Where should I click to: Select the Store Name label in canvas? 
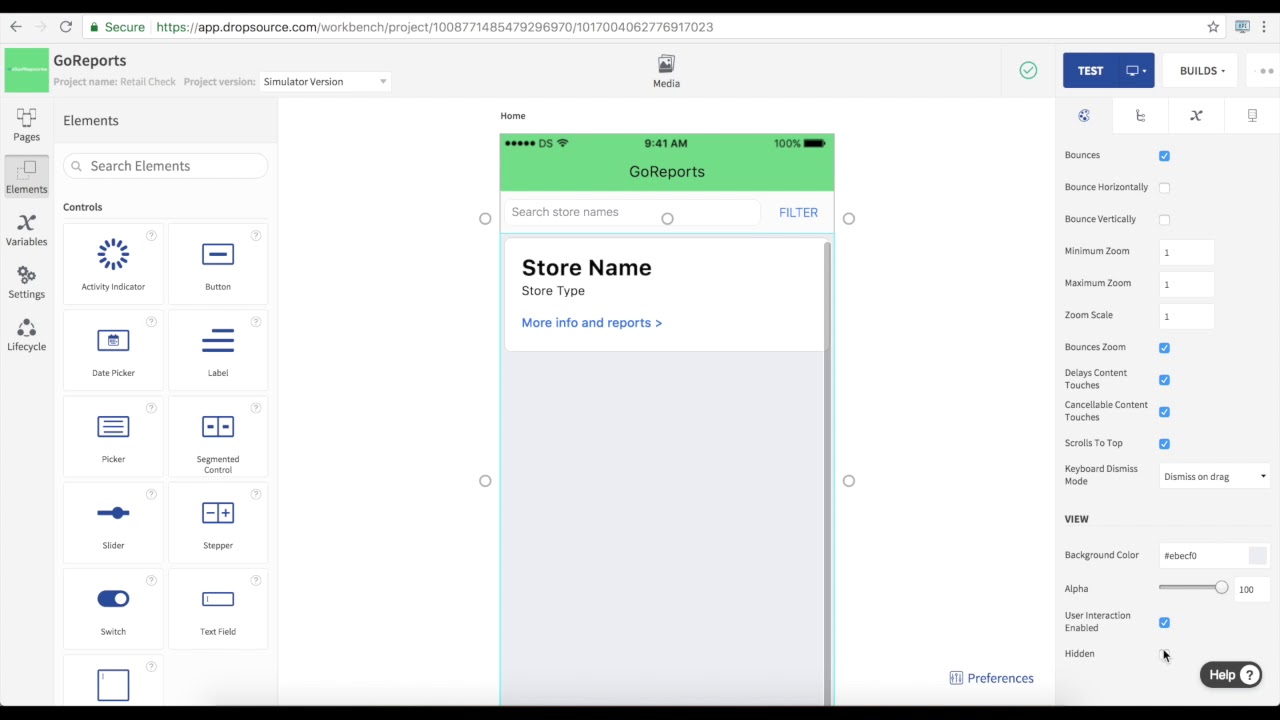point(586,267)
